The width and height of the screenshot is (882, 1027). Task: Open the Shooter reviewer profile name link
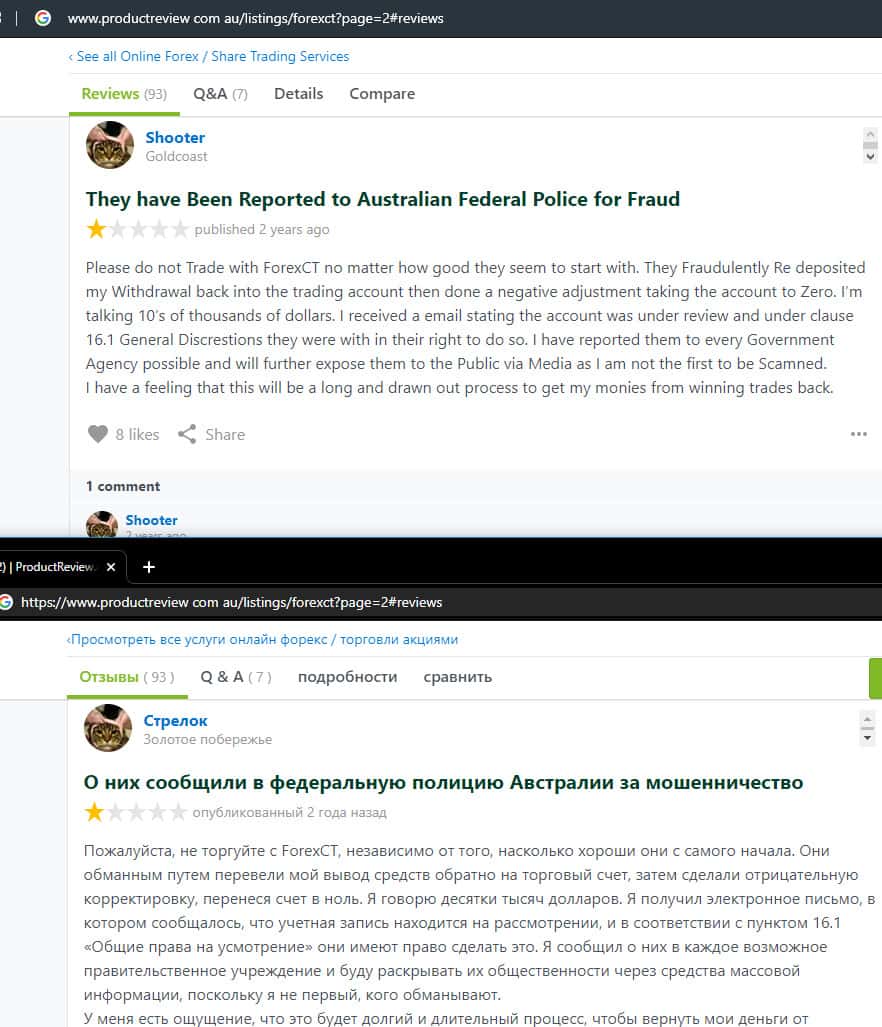175,138
